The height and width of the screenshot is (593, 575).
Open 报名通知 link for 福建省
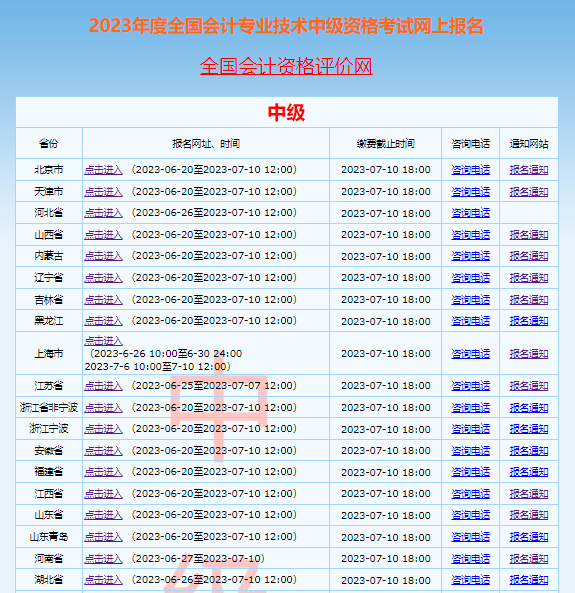pos(528,472)
